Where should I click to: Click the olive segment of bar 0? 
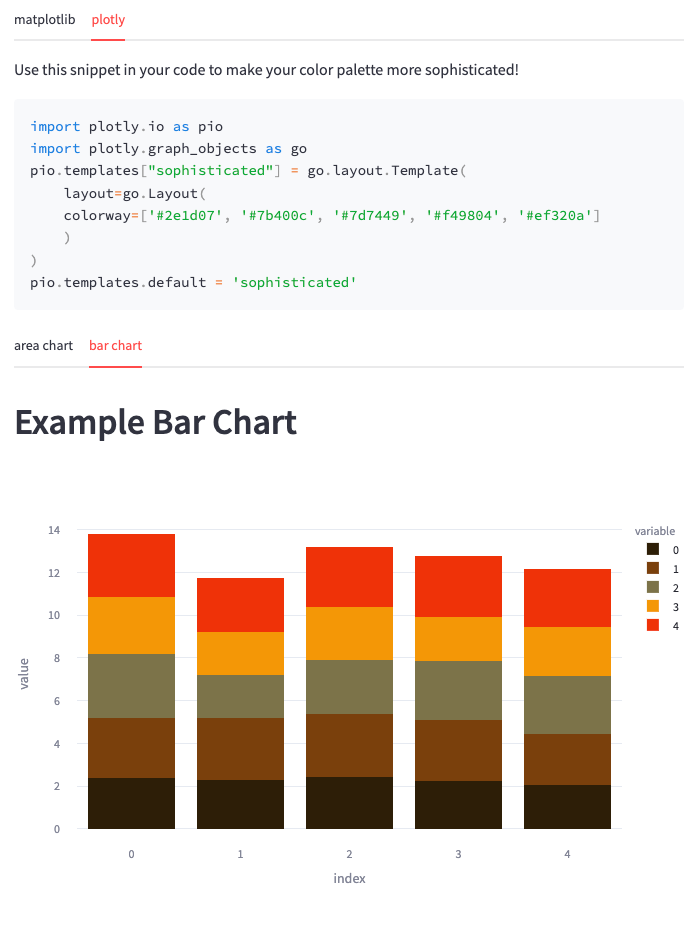click(x=131, y=686)
